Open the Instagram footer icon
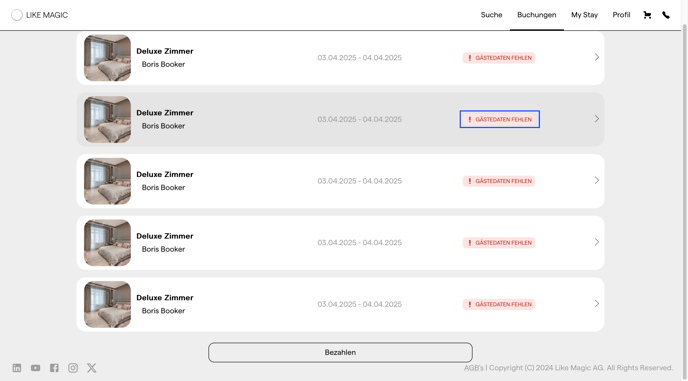 [x=73, y=368]
